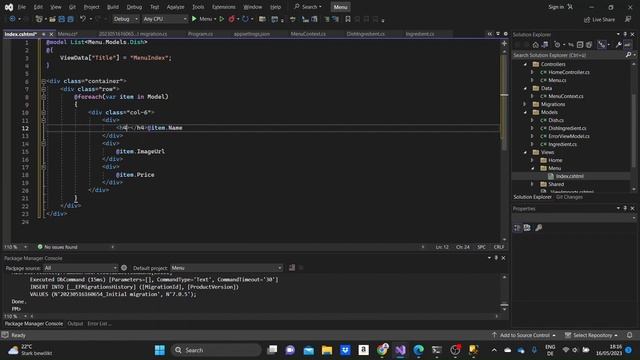This screenshot has width=640, height=360.
Task: Collapse the Models folder
Action: pyautogui.click(x=526, y=112)
